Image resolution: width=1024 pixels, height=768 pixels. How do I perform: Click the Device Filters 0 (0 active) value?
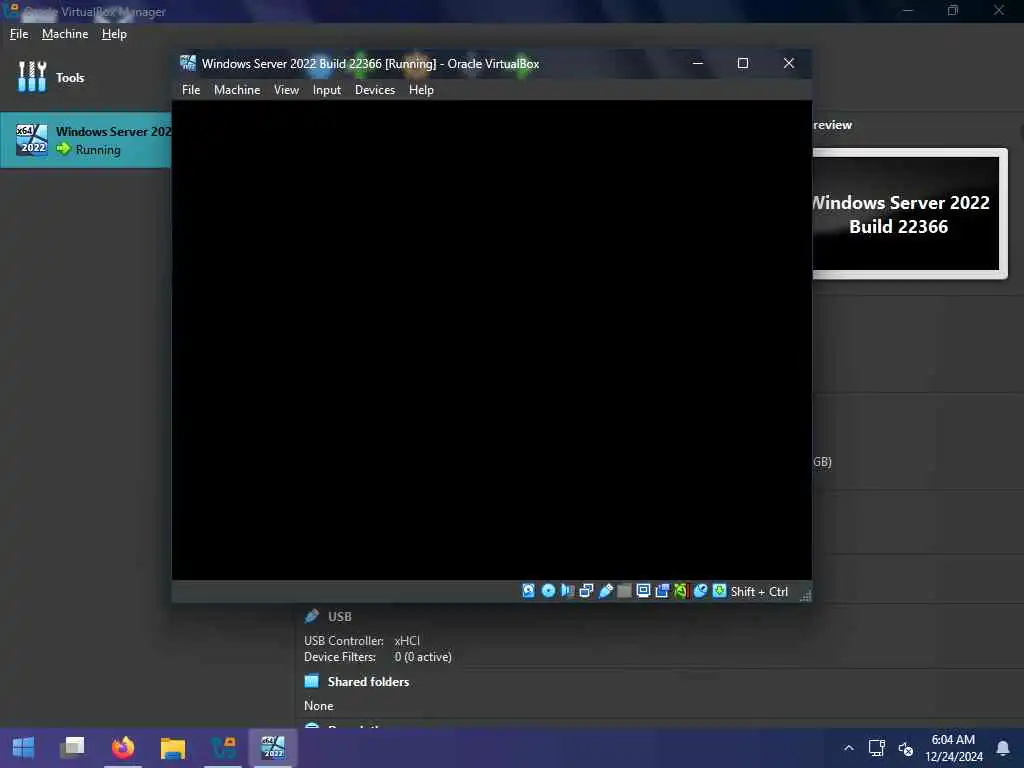coord(423,657)
